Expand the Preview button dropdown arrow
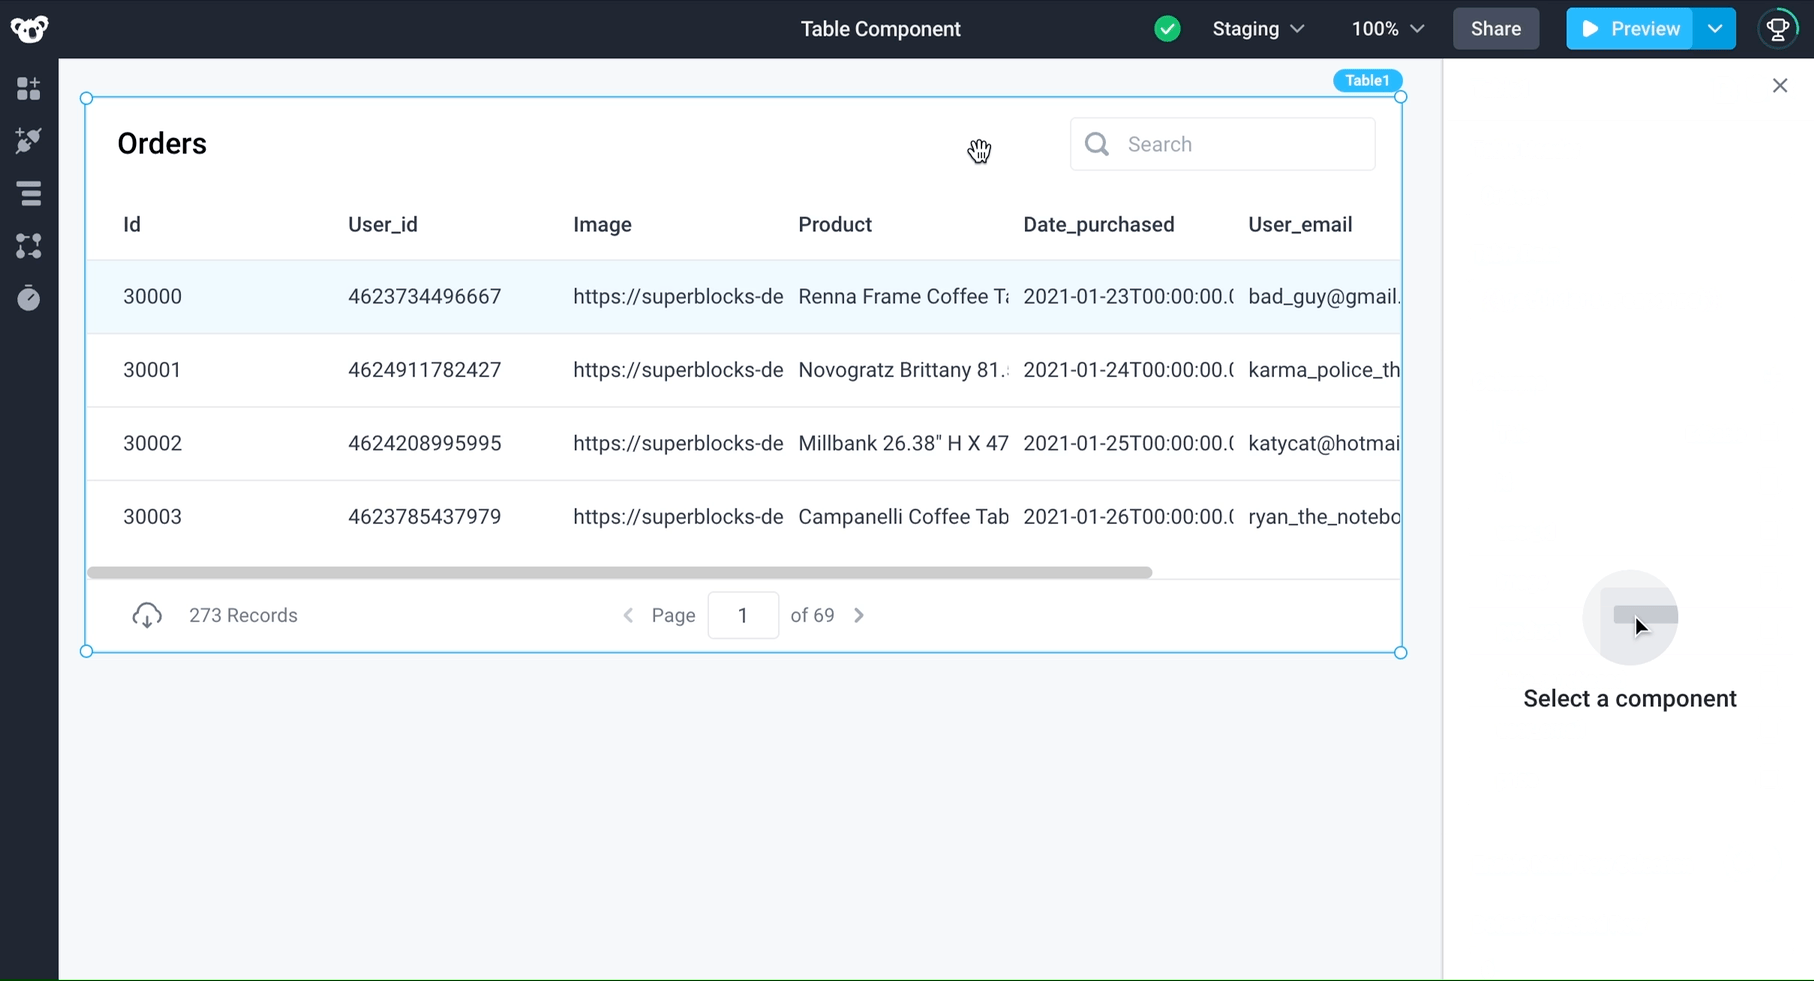 click(1715, 29)
